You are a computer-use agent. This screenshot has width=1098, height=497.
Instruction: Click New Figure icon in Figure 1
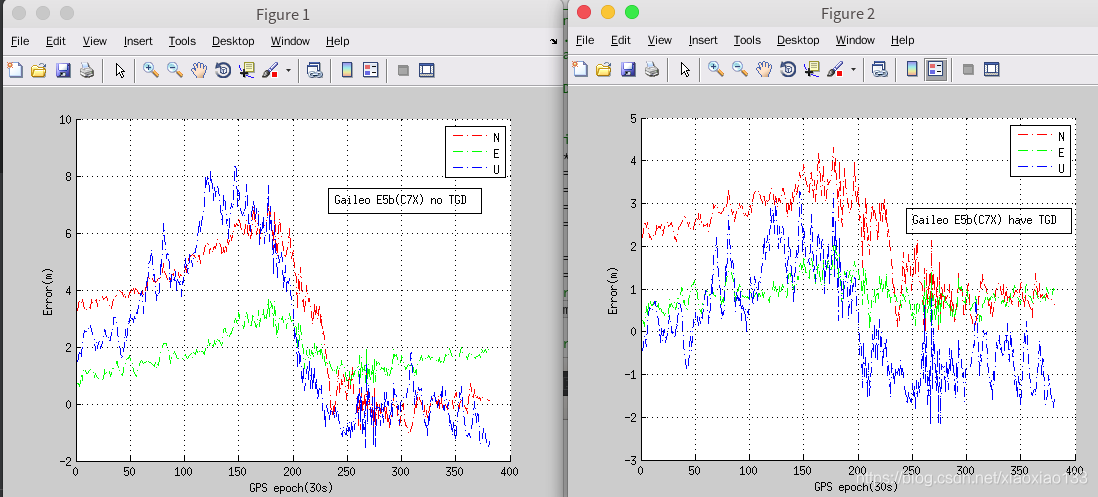[15, 69]
